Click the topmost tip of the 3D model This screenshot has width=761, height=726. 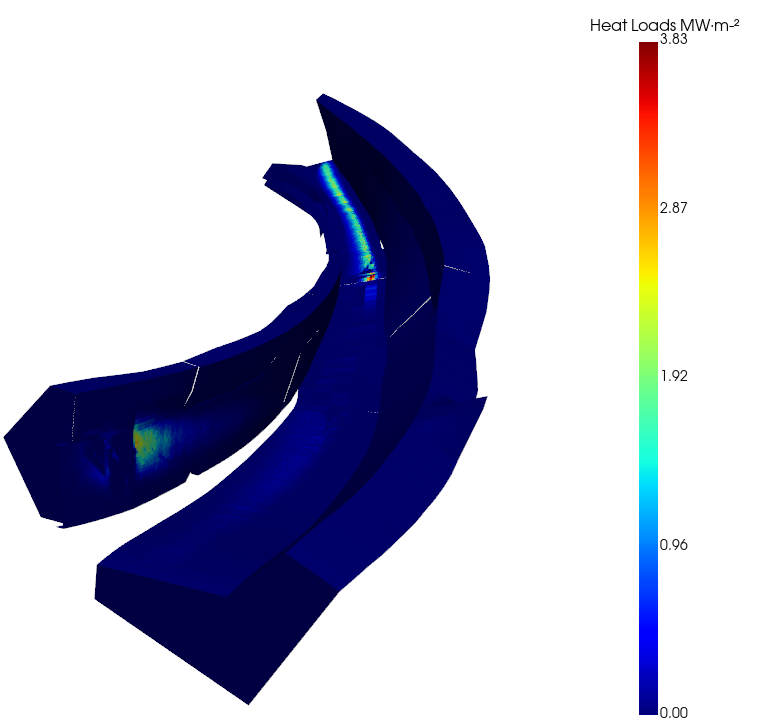tap(321, 97)
